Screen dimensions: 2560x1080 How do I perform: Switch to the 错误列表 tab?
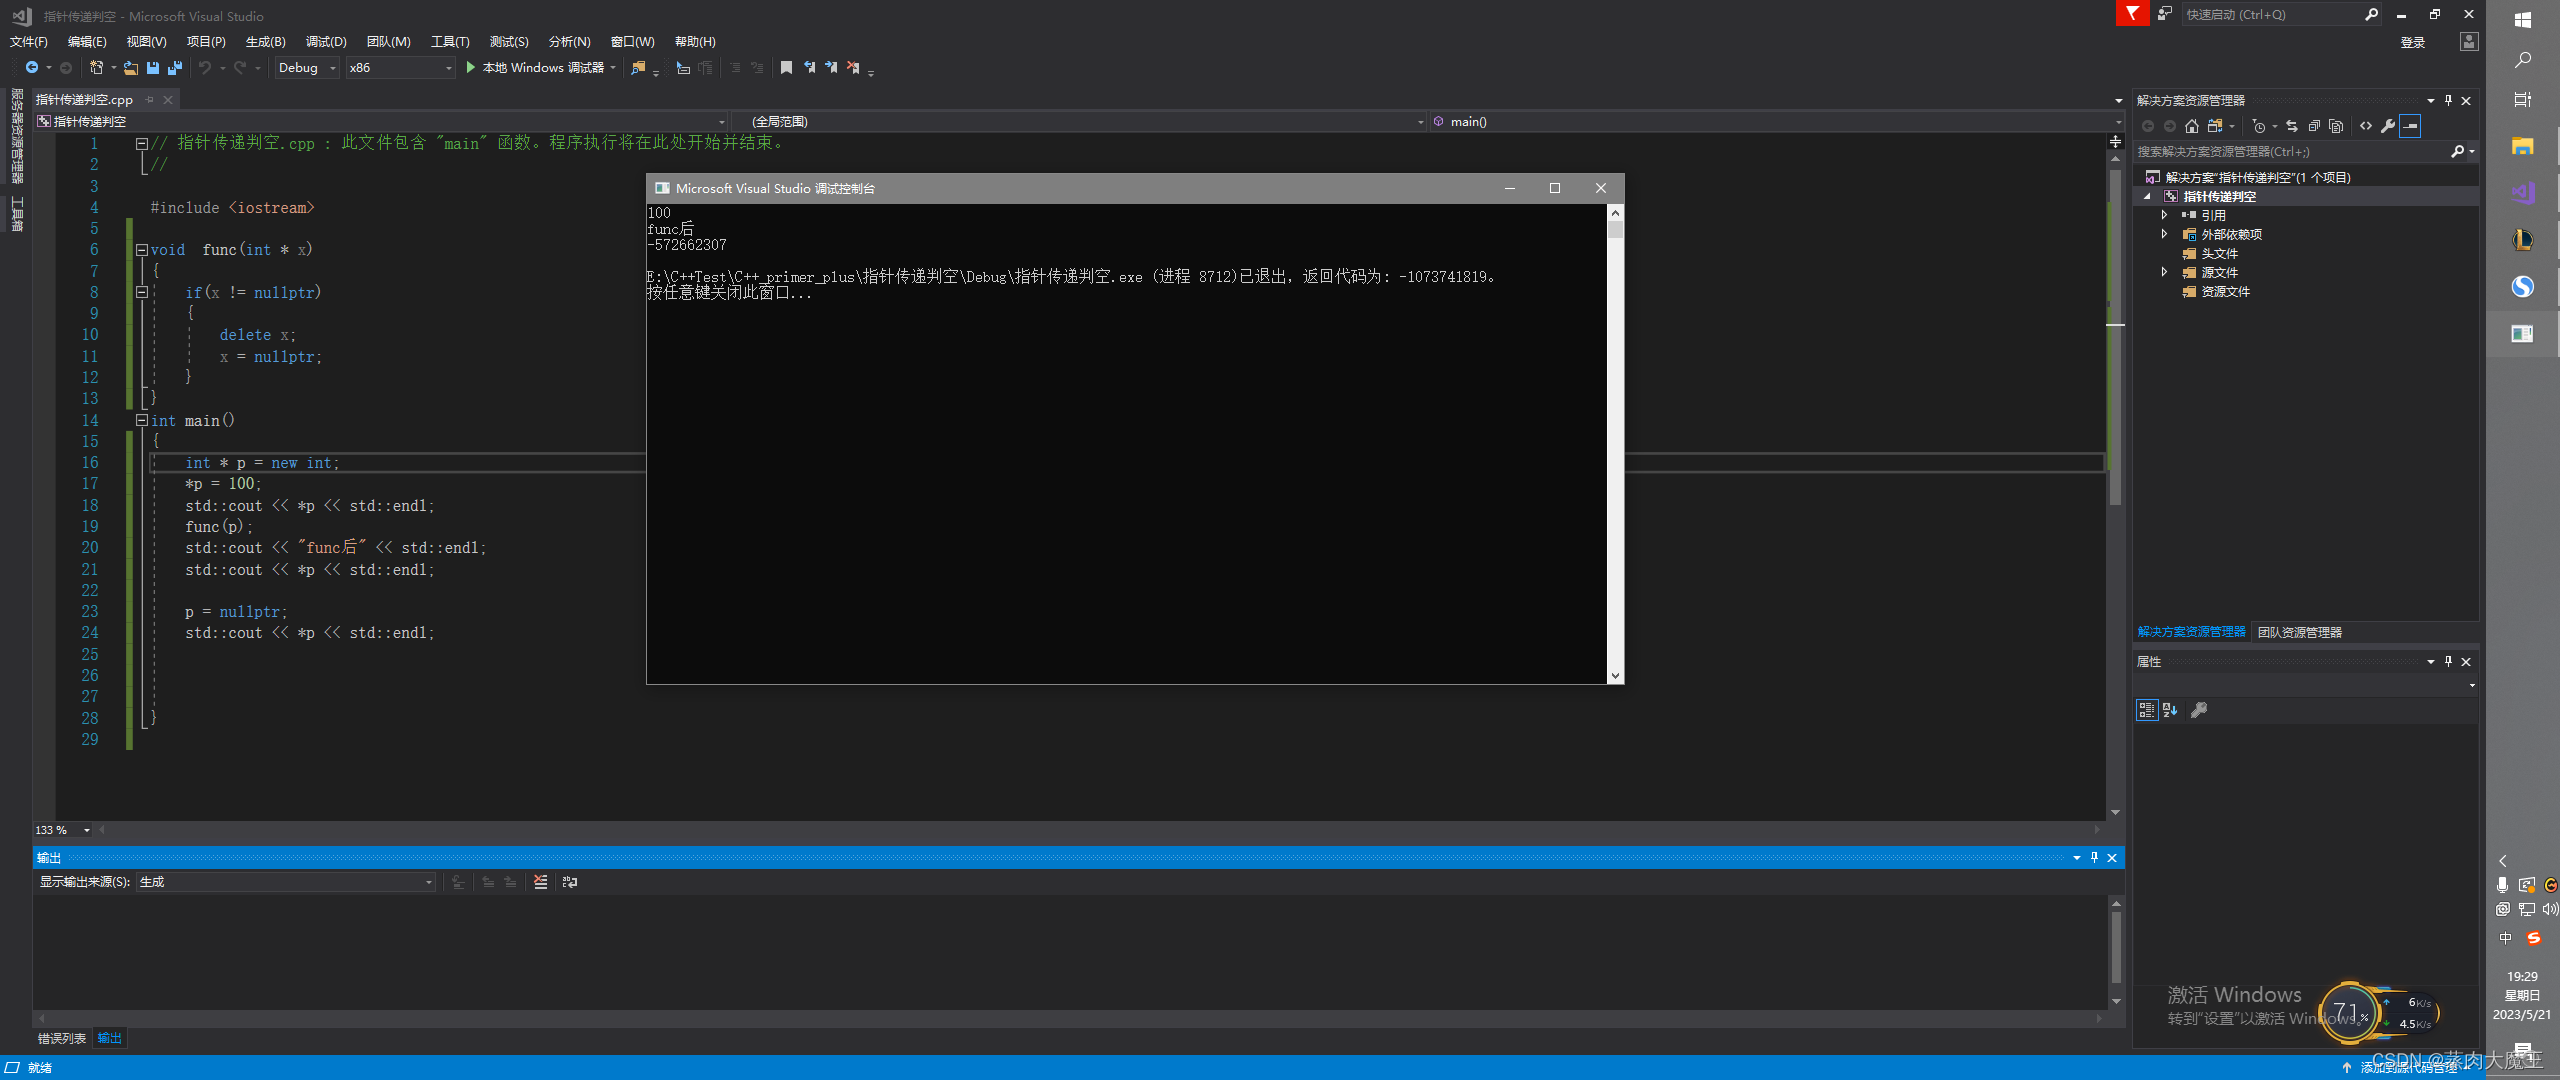coord(62,1038)
